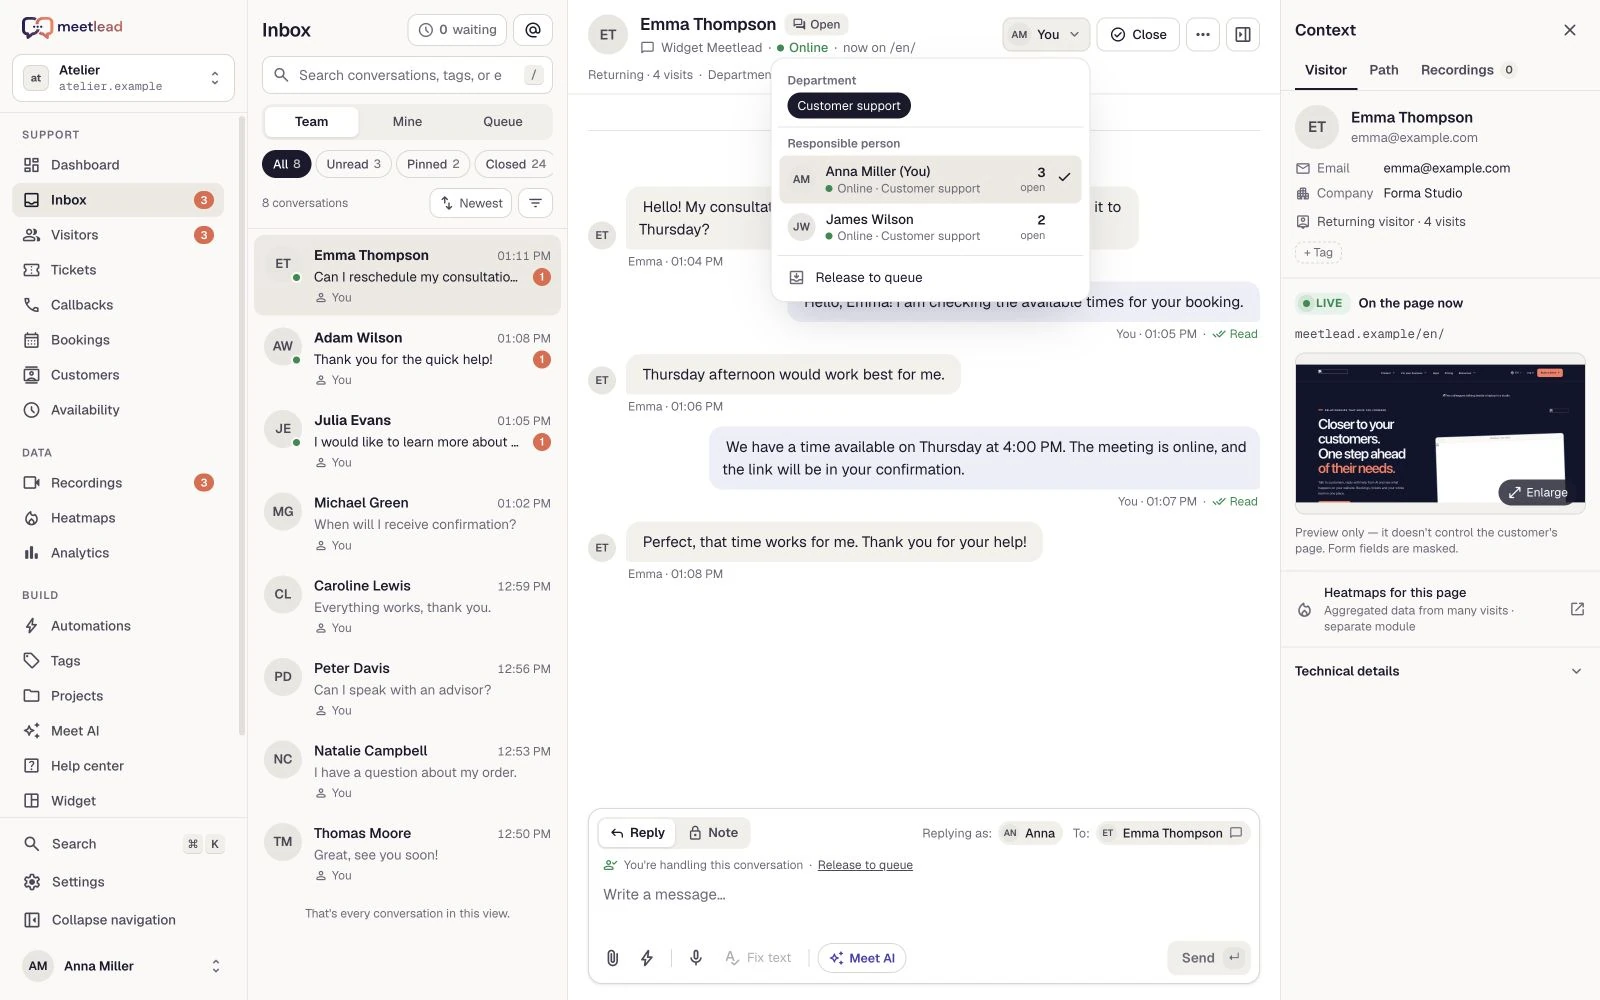Close the Context panel

point(1570,30)
